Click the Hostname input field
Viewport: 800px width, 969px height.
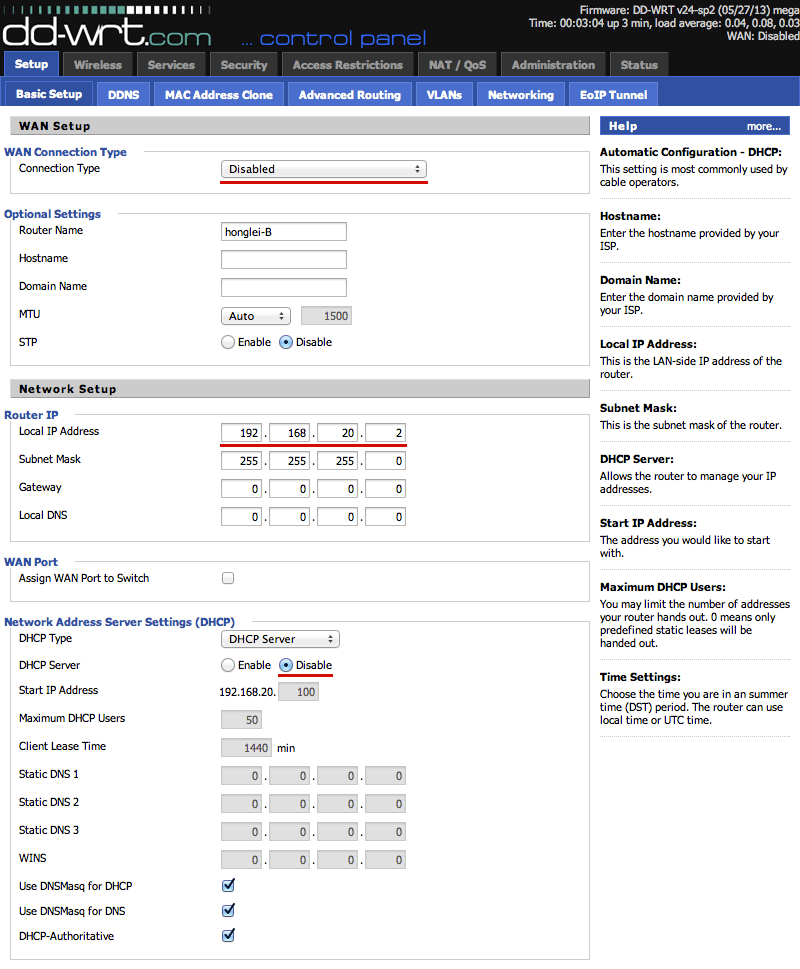tap(284, 260)
